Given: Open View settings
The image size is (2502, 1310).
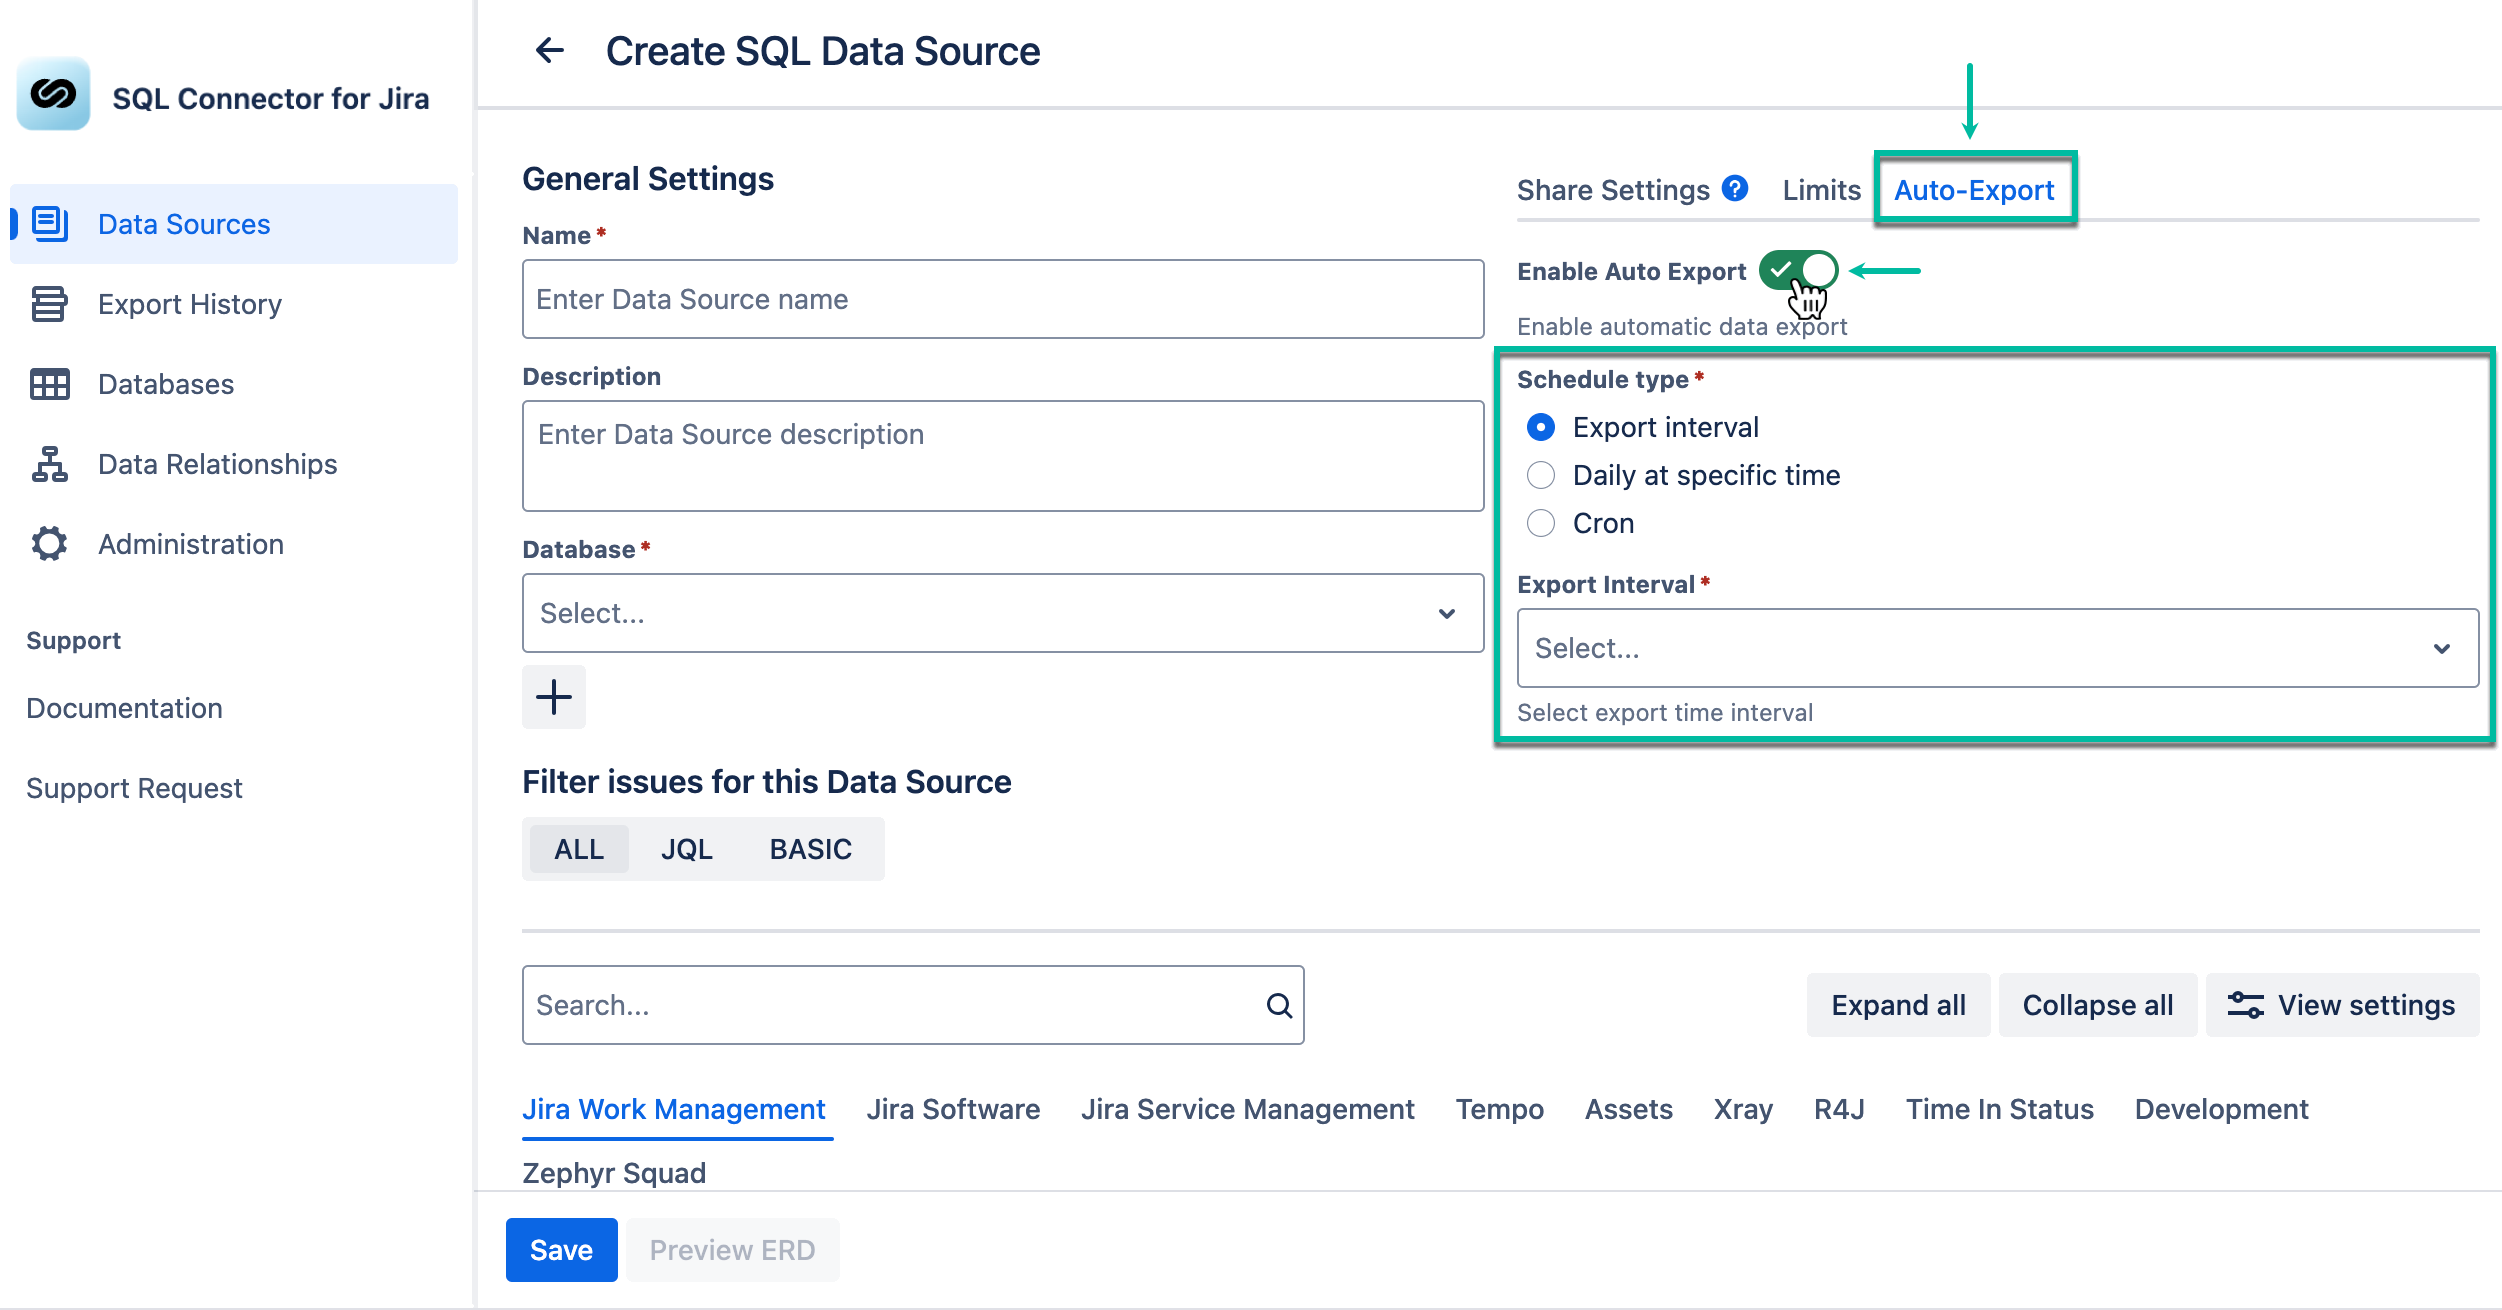Looking at the screenshot, I should tap(2342, 1005).
